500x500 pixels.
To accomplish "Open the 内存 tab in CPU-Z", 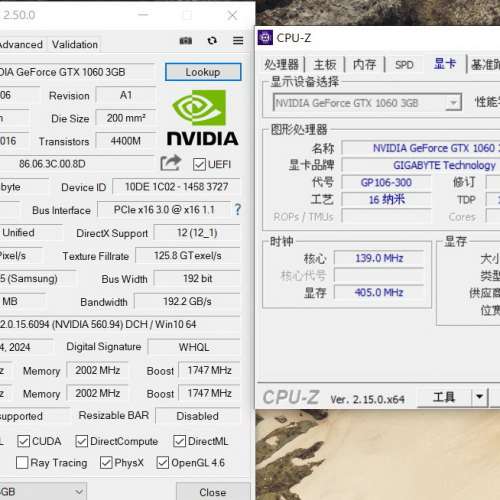I will (364, 64).
